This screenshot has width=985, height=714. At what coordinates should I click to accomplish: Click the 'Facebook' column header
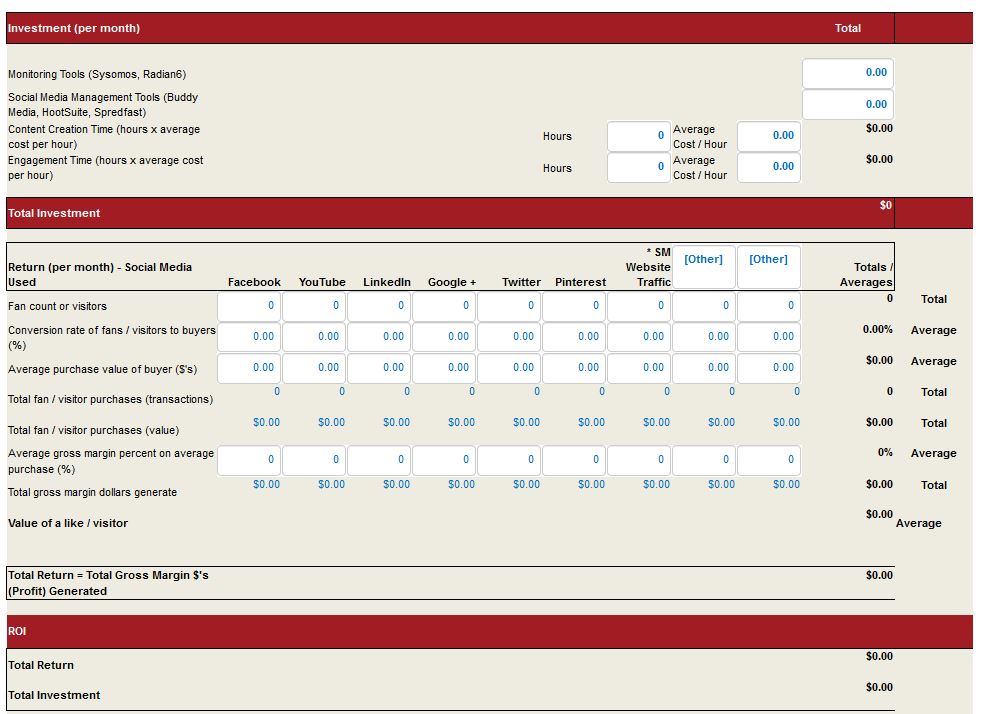tap(254, 283)
